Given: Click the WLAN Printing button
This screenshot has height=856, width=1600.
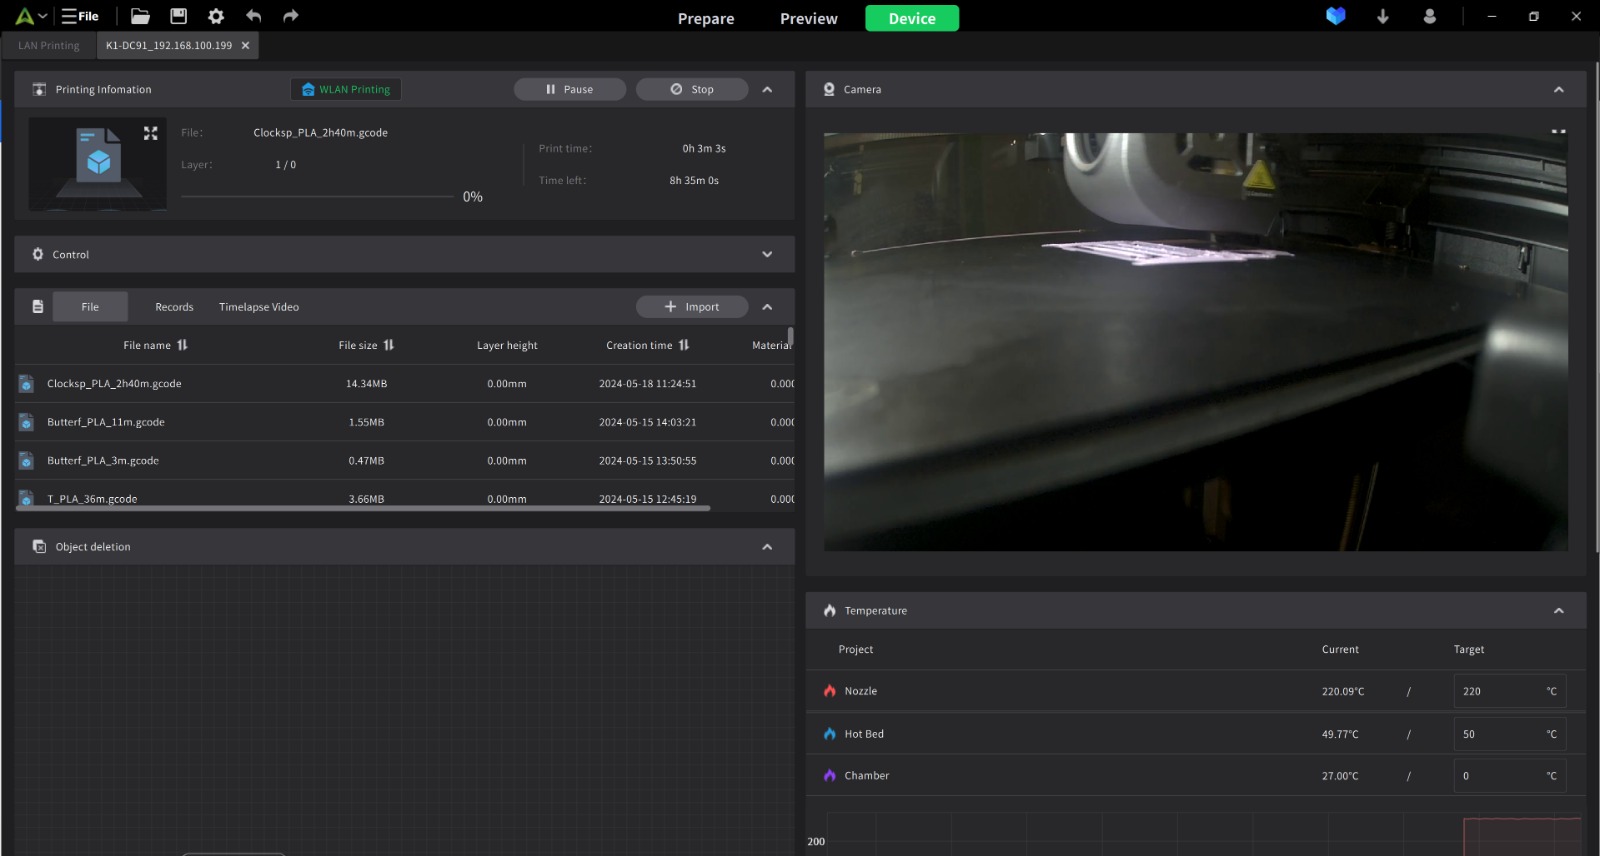Looking at the screenshot, I should click(x=346, y=89).
